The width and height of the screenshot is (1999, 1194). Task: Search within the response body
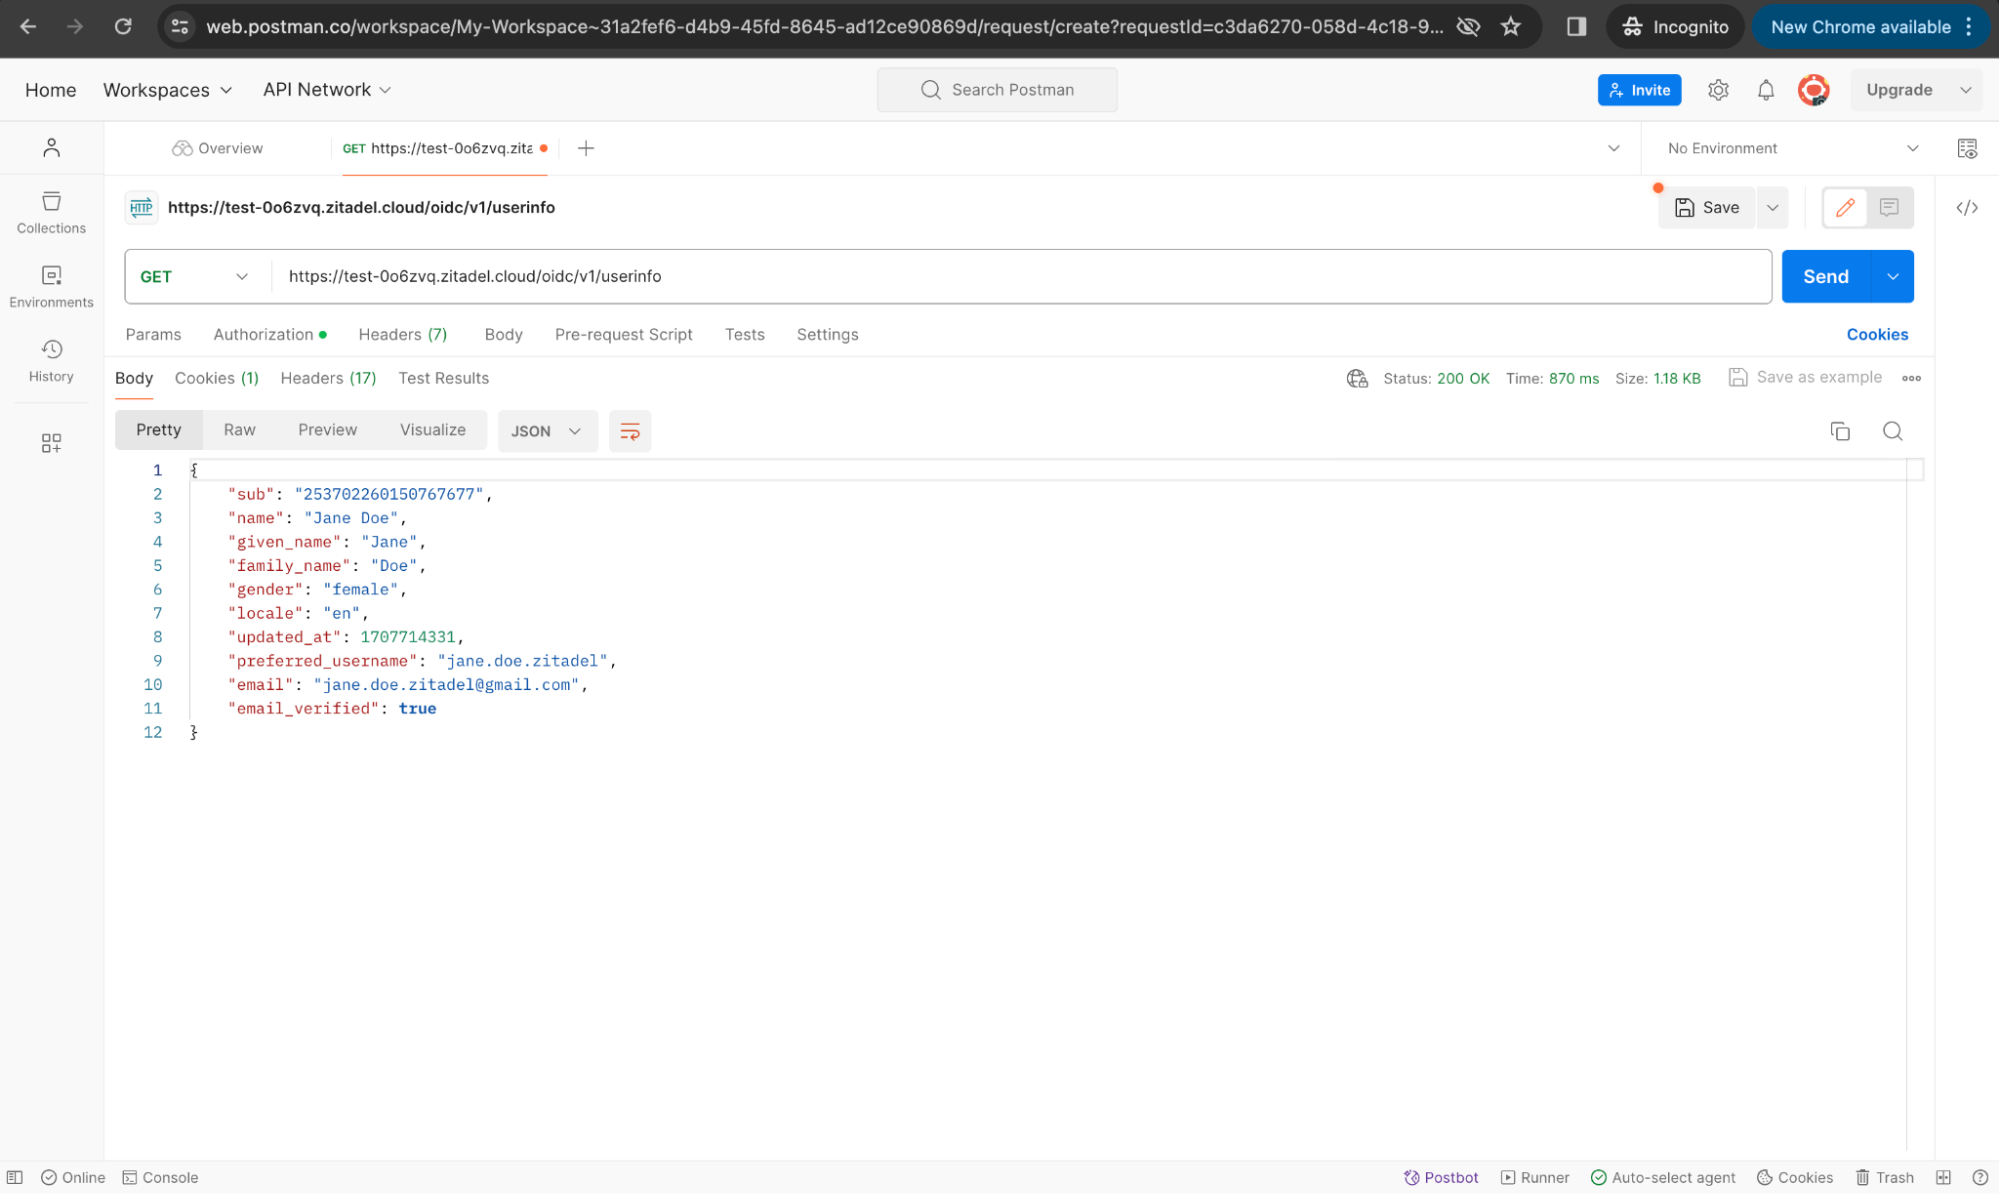(1891, 431)
